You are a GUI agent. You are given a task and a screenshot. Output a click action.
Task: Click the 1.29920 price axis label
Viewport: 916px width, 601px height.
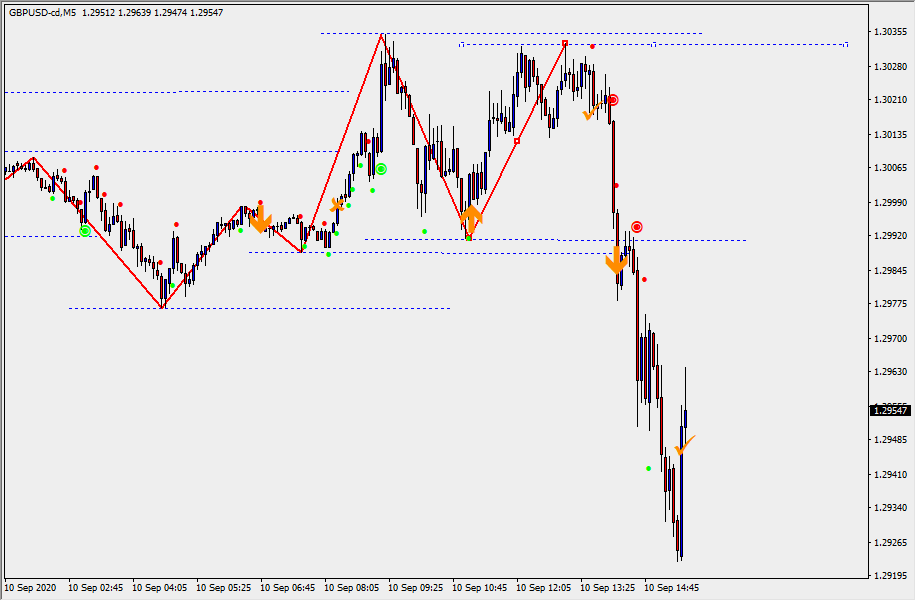tap(889, 236)
